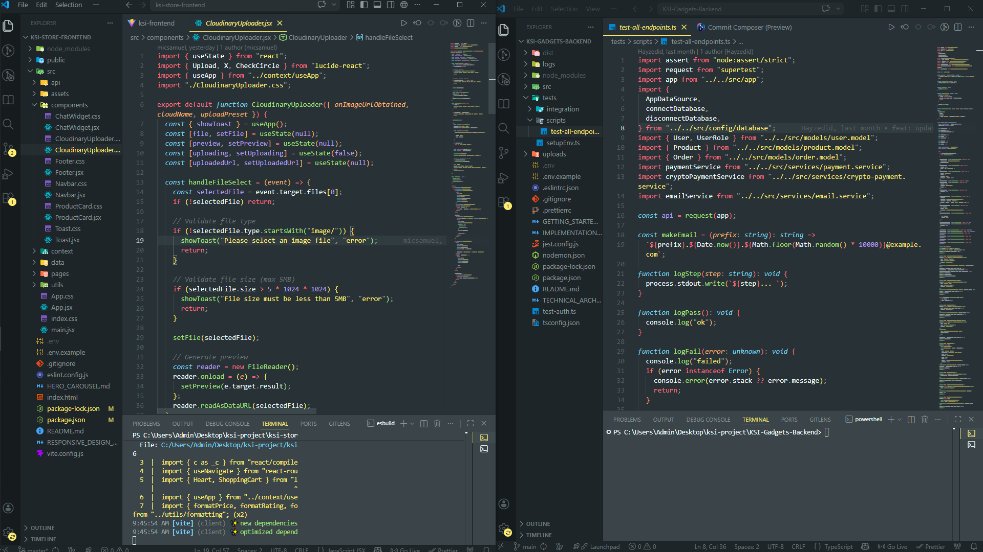Maximize the backend terminal panel
Image resolution: width=983 pixels, height=552 pixels.
click(x=958, y=419)
